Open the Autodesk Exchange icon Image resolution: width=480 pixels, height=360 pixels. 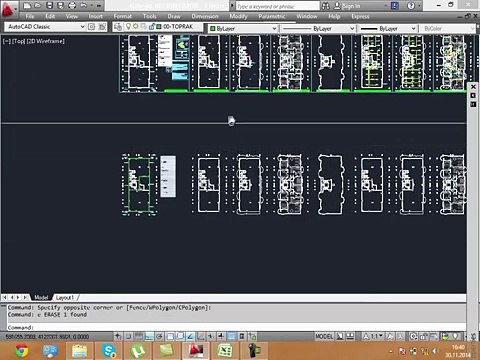pyautogui.click(x=395, y=6)
